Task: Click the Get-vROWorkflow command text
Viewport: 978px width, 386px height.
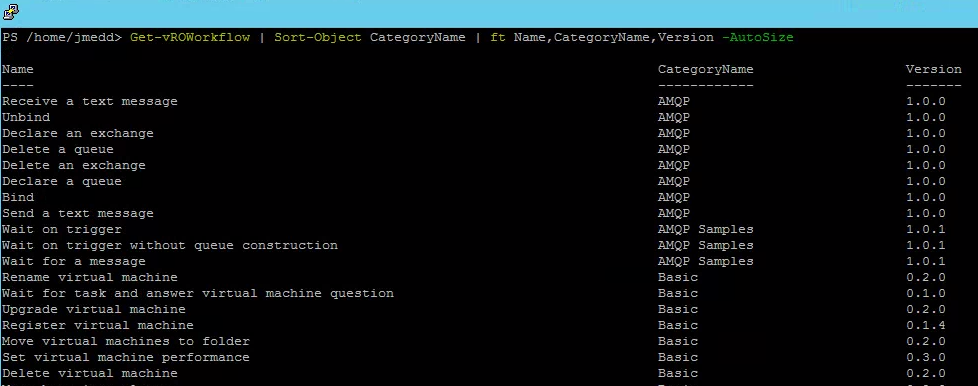Action: tap(190, 37)
